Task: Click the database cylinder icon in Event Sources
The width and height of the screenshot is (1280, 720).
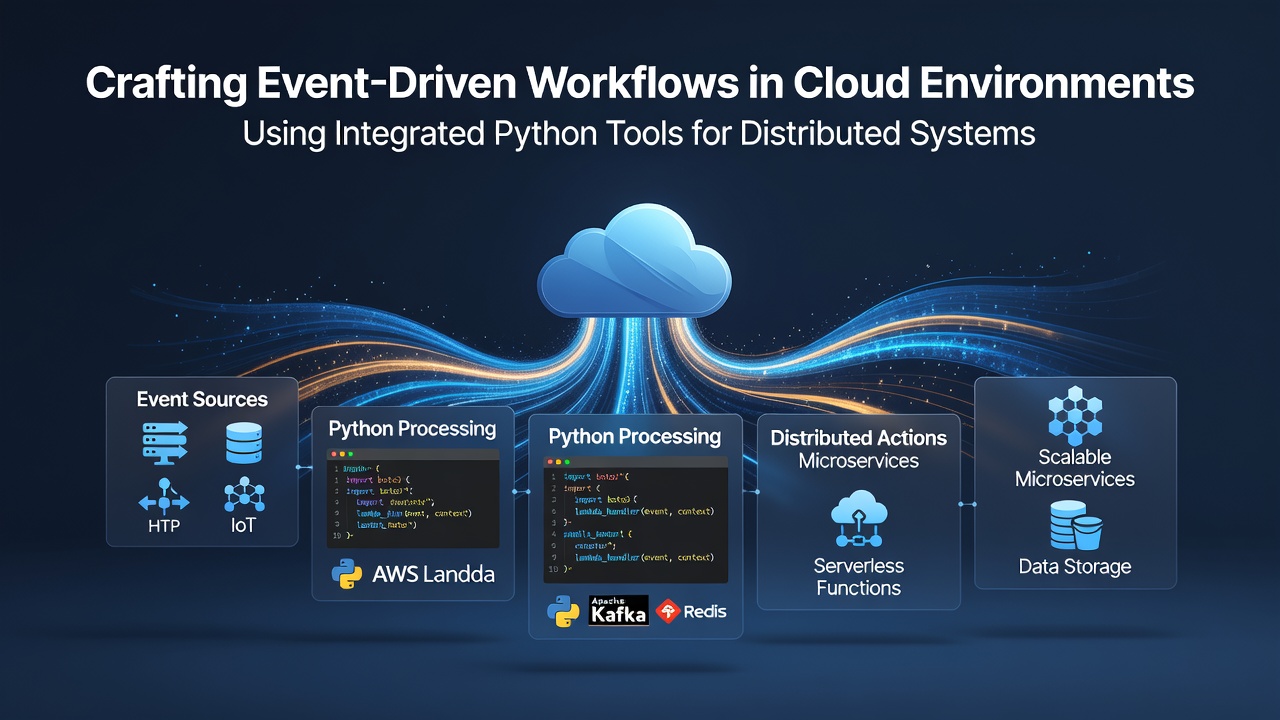Action: tap(244, 443)
